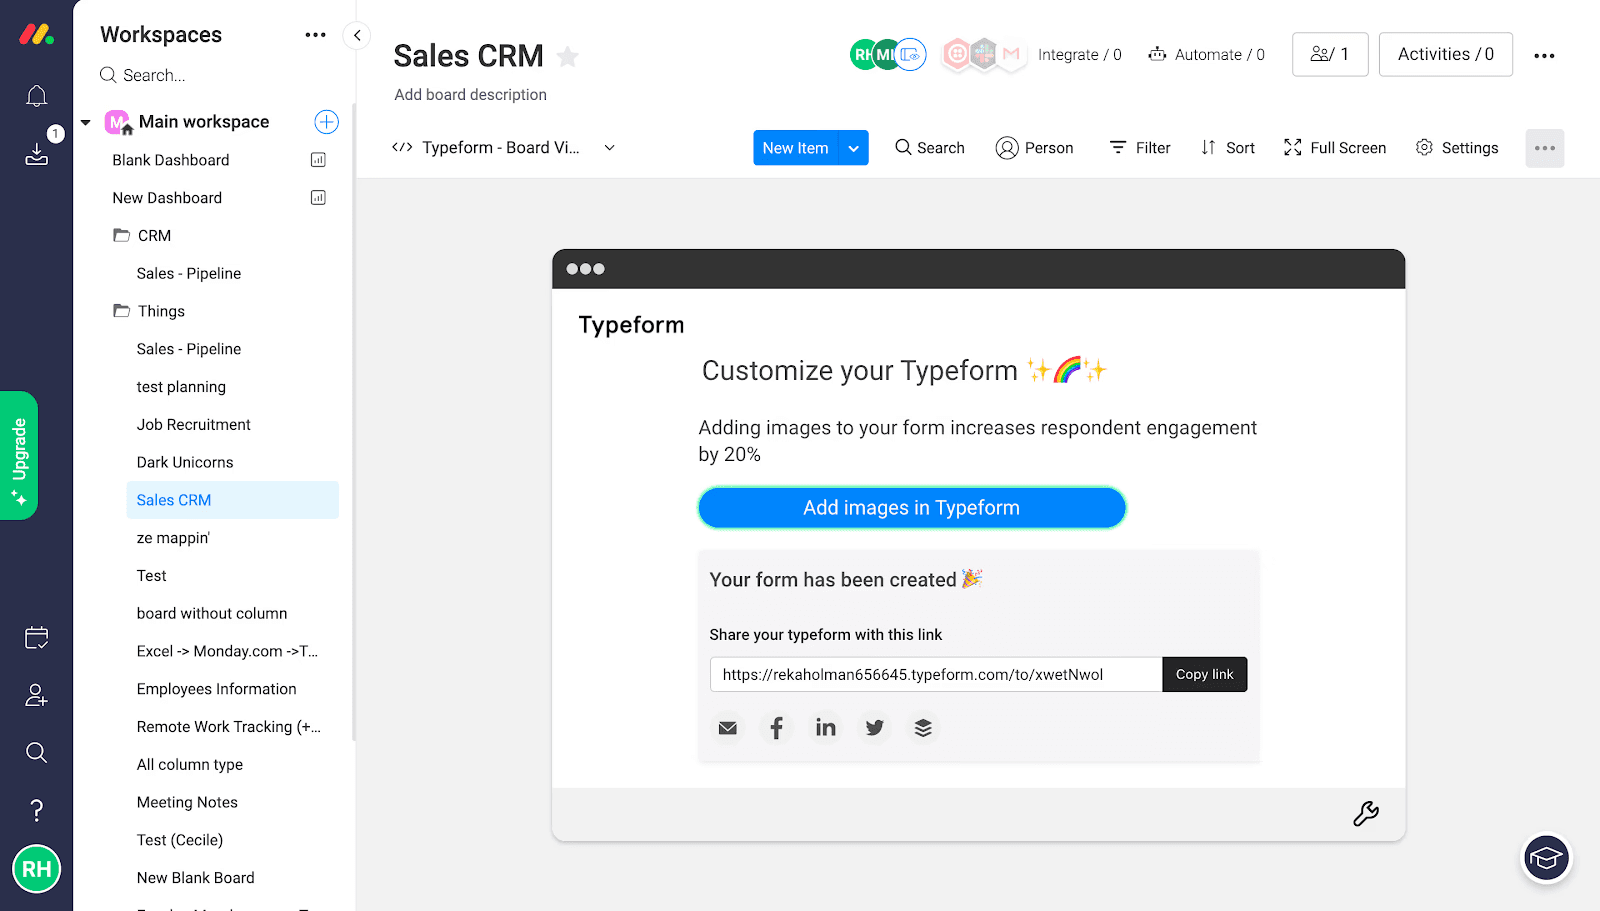Open the Filter option
This screenshot has width=1600, height=911.
1140,148
